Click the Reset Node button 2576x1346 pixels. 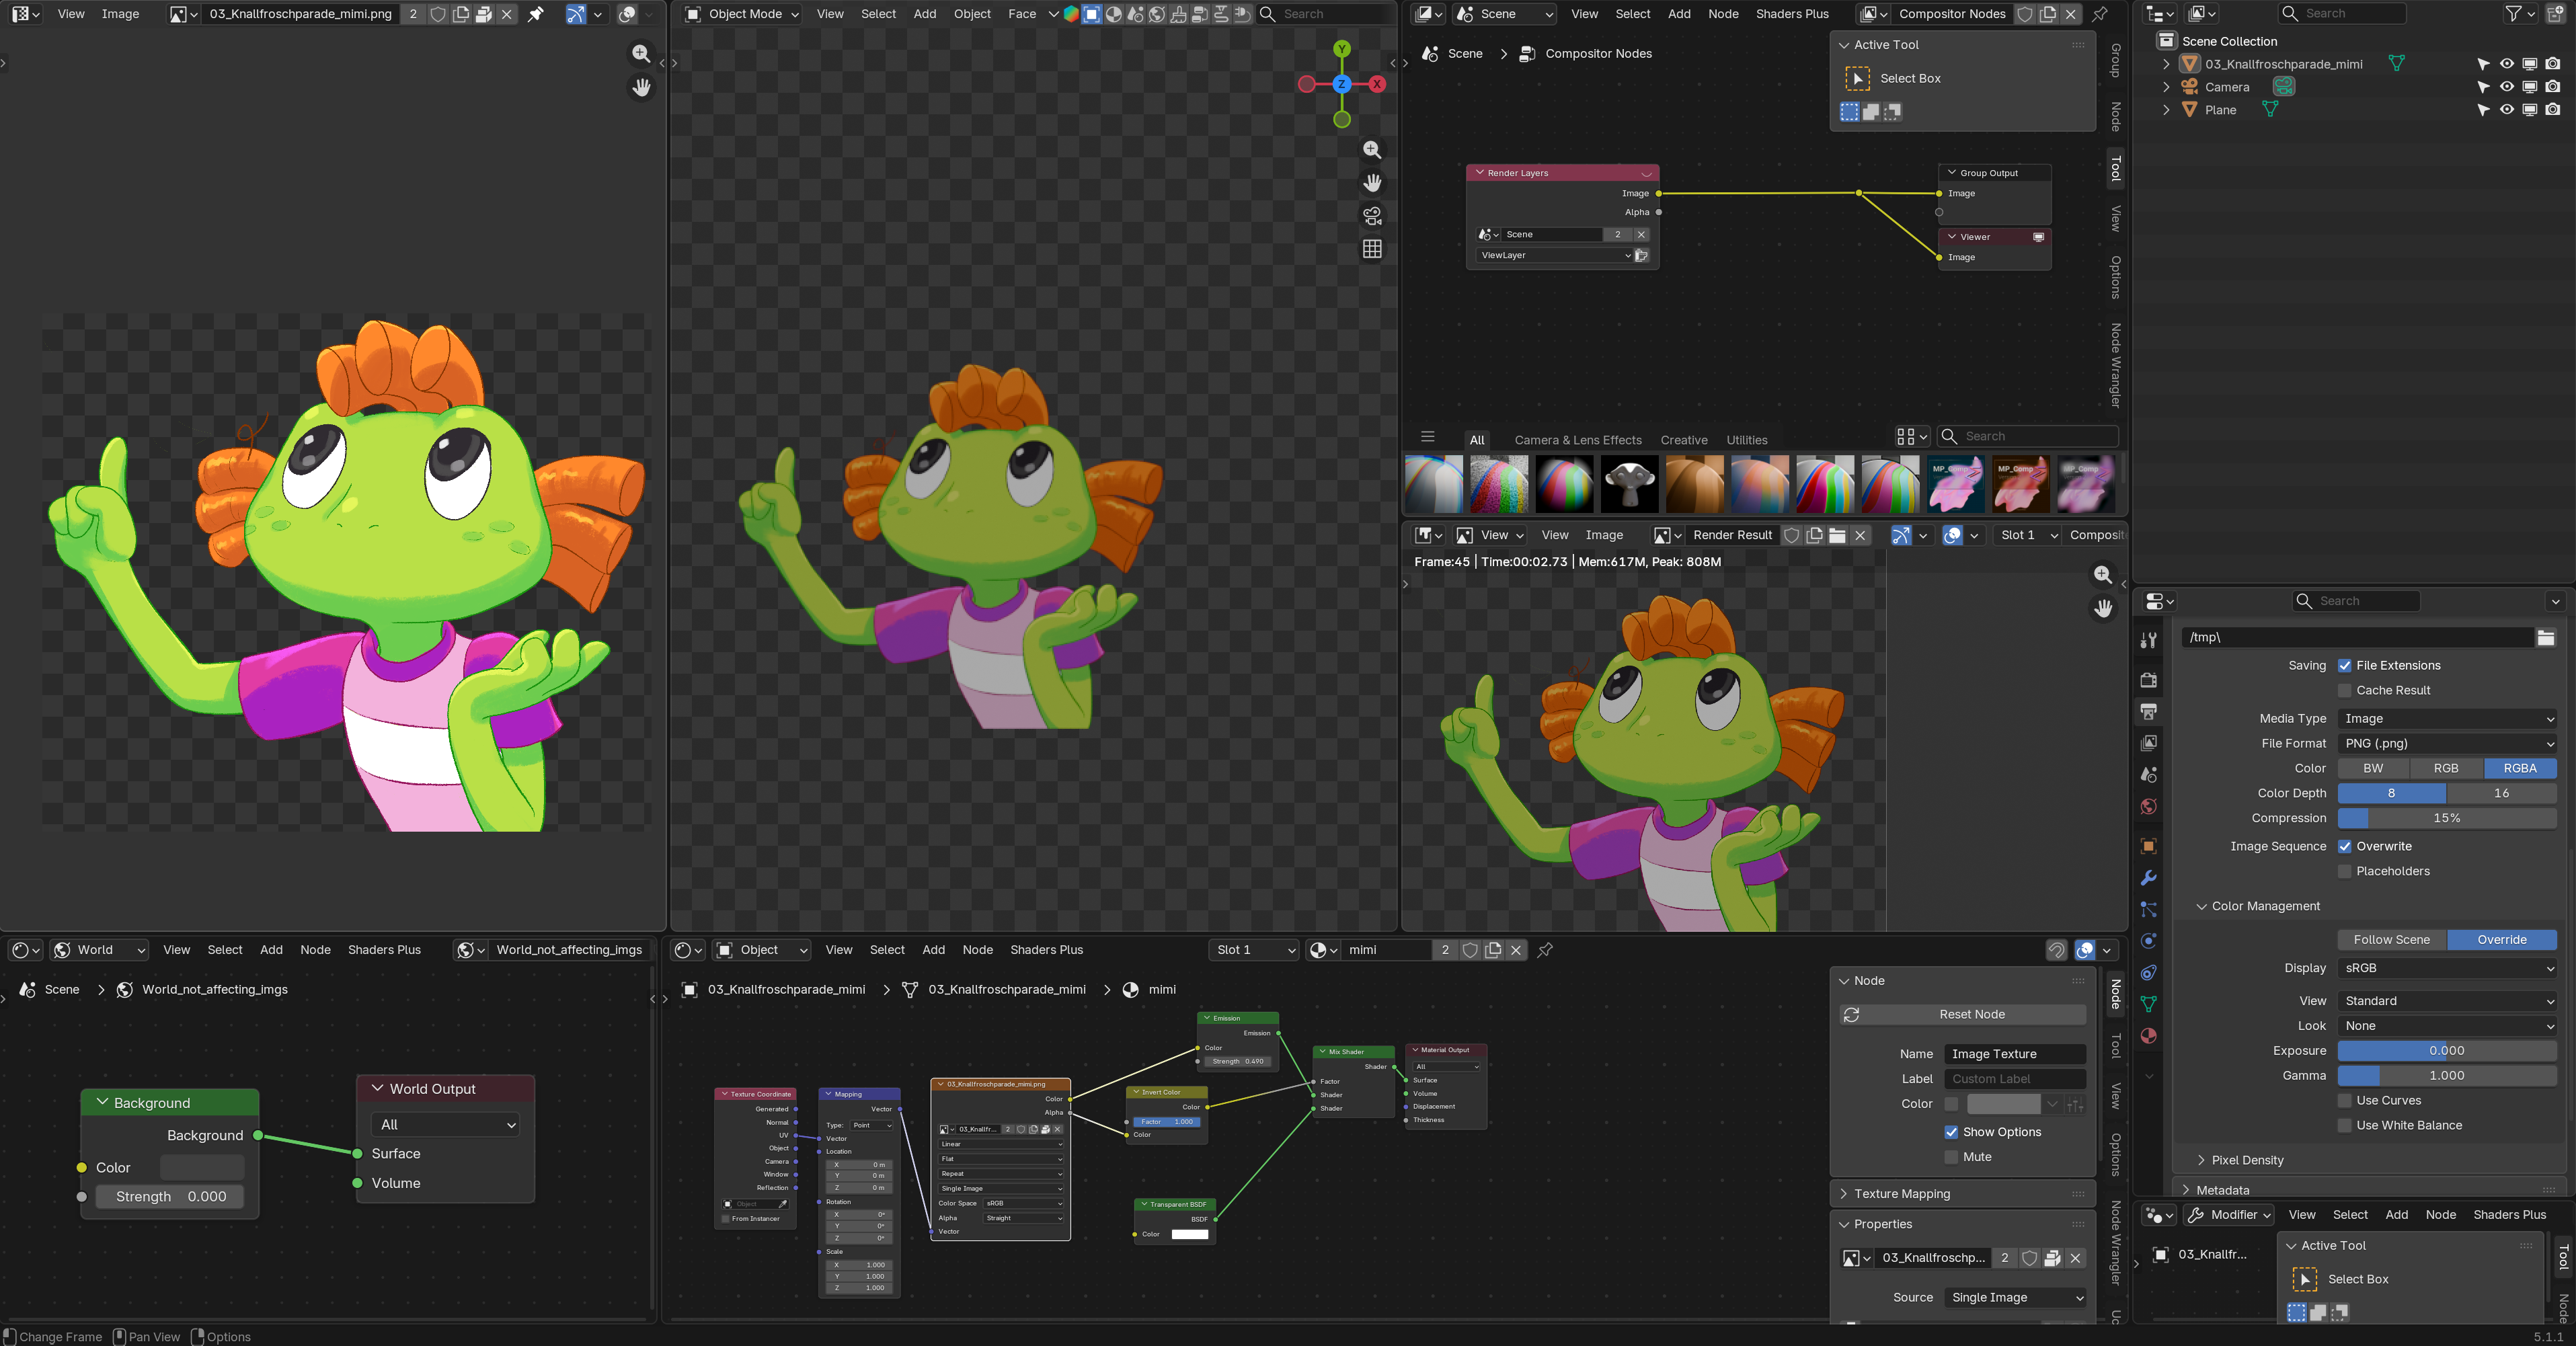tap(1963, 1014)
